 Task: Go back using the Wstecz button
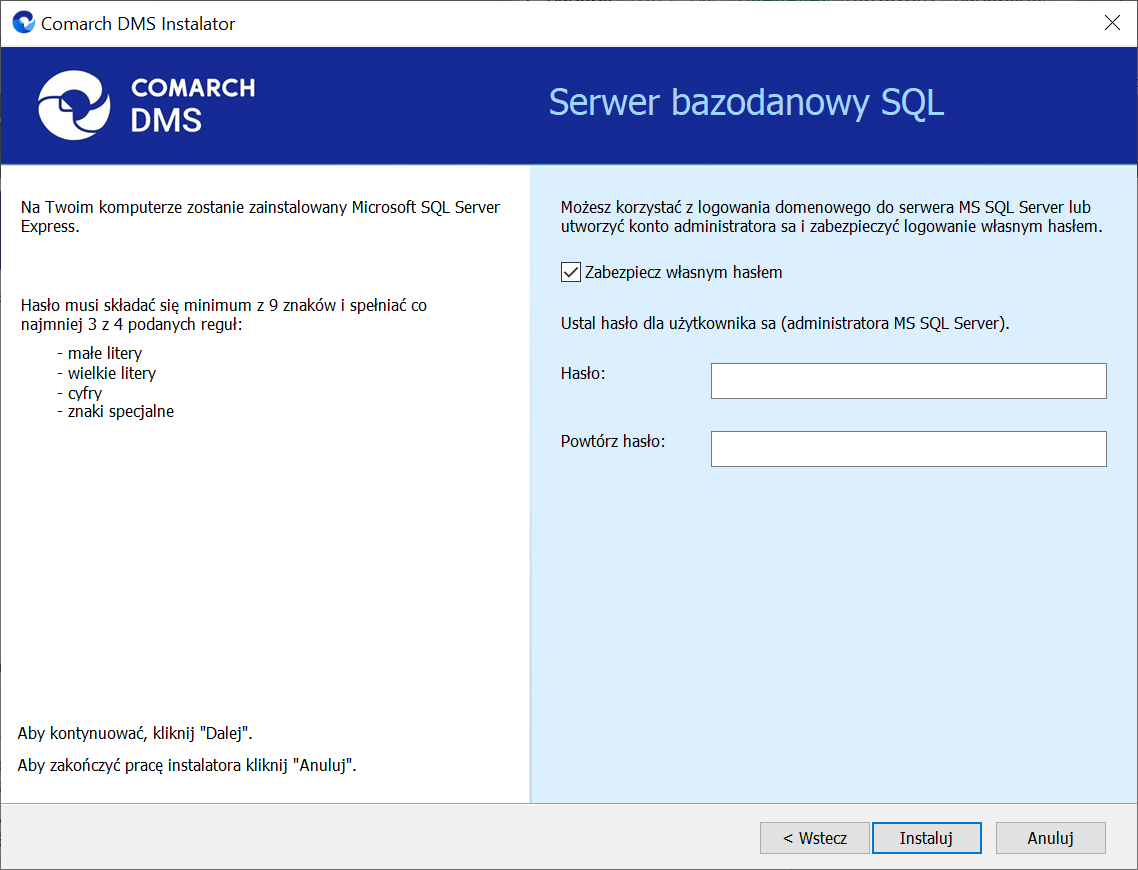814,837
